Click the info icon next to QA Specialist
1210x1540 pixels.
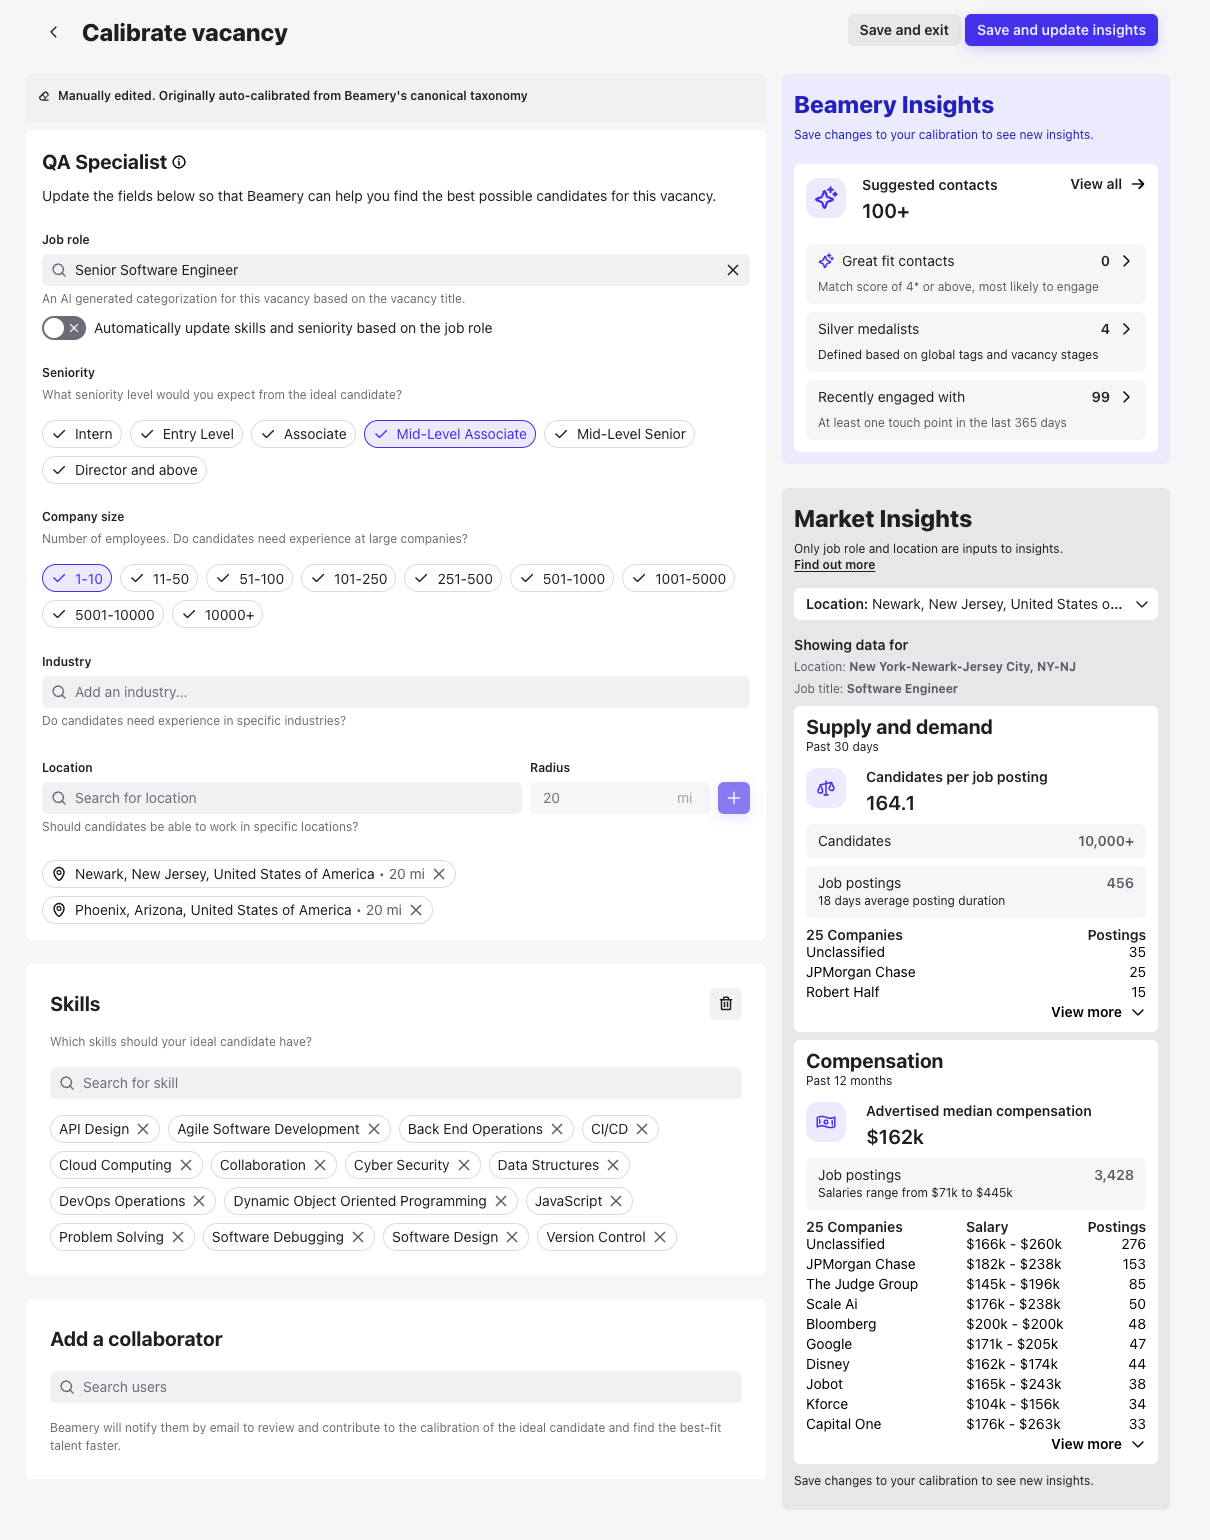click(x=179, y=162)
